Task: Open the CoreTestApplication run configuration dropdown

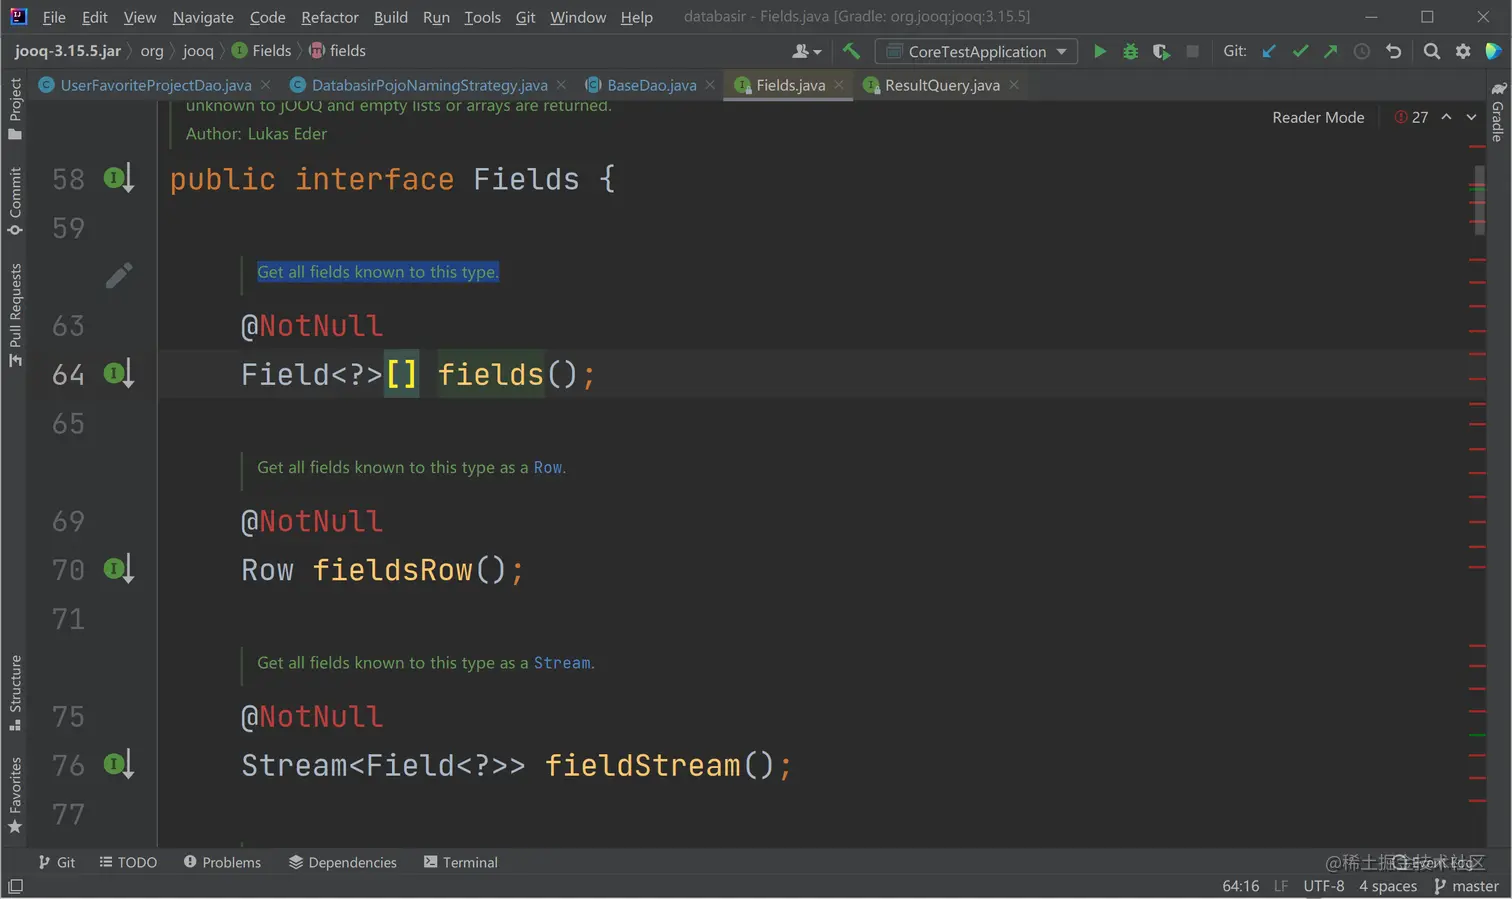Action: coord(976,51)
